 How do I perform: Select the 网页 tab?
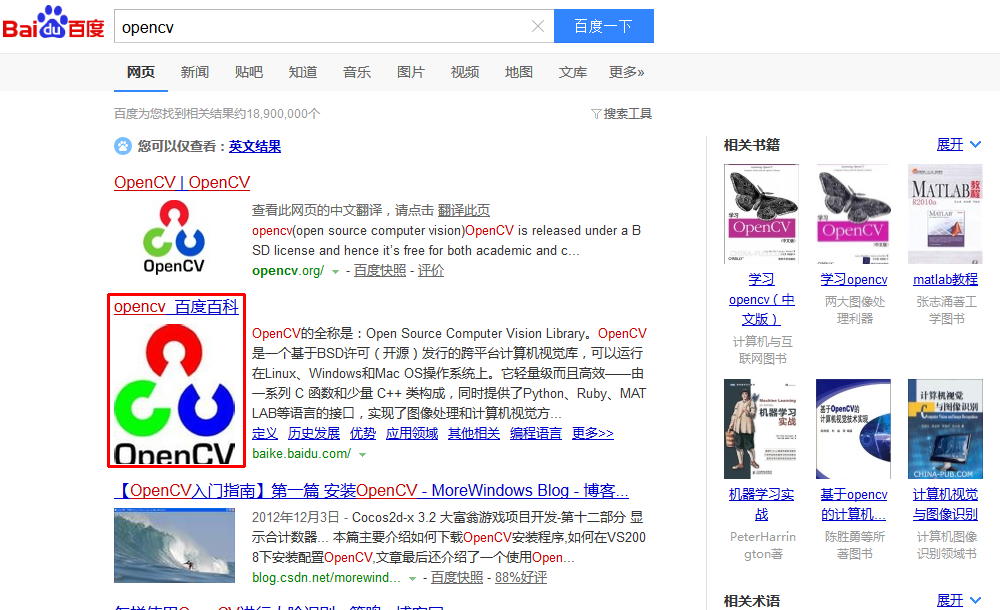[x=141, y=72]
